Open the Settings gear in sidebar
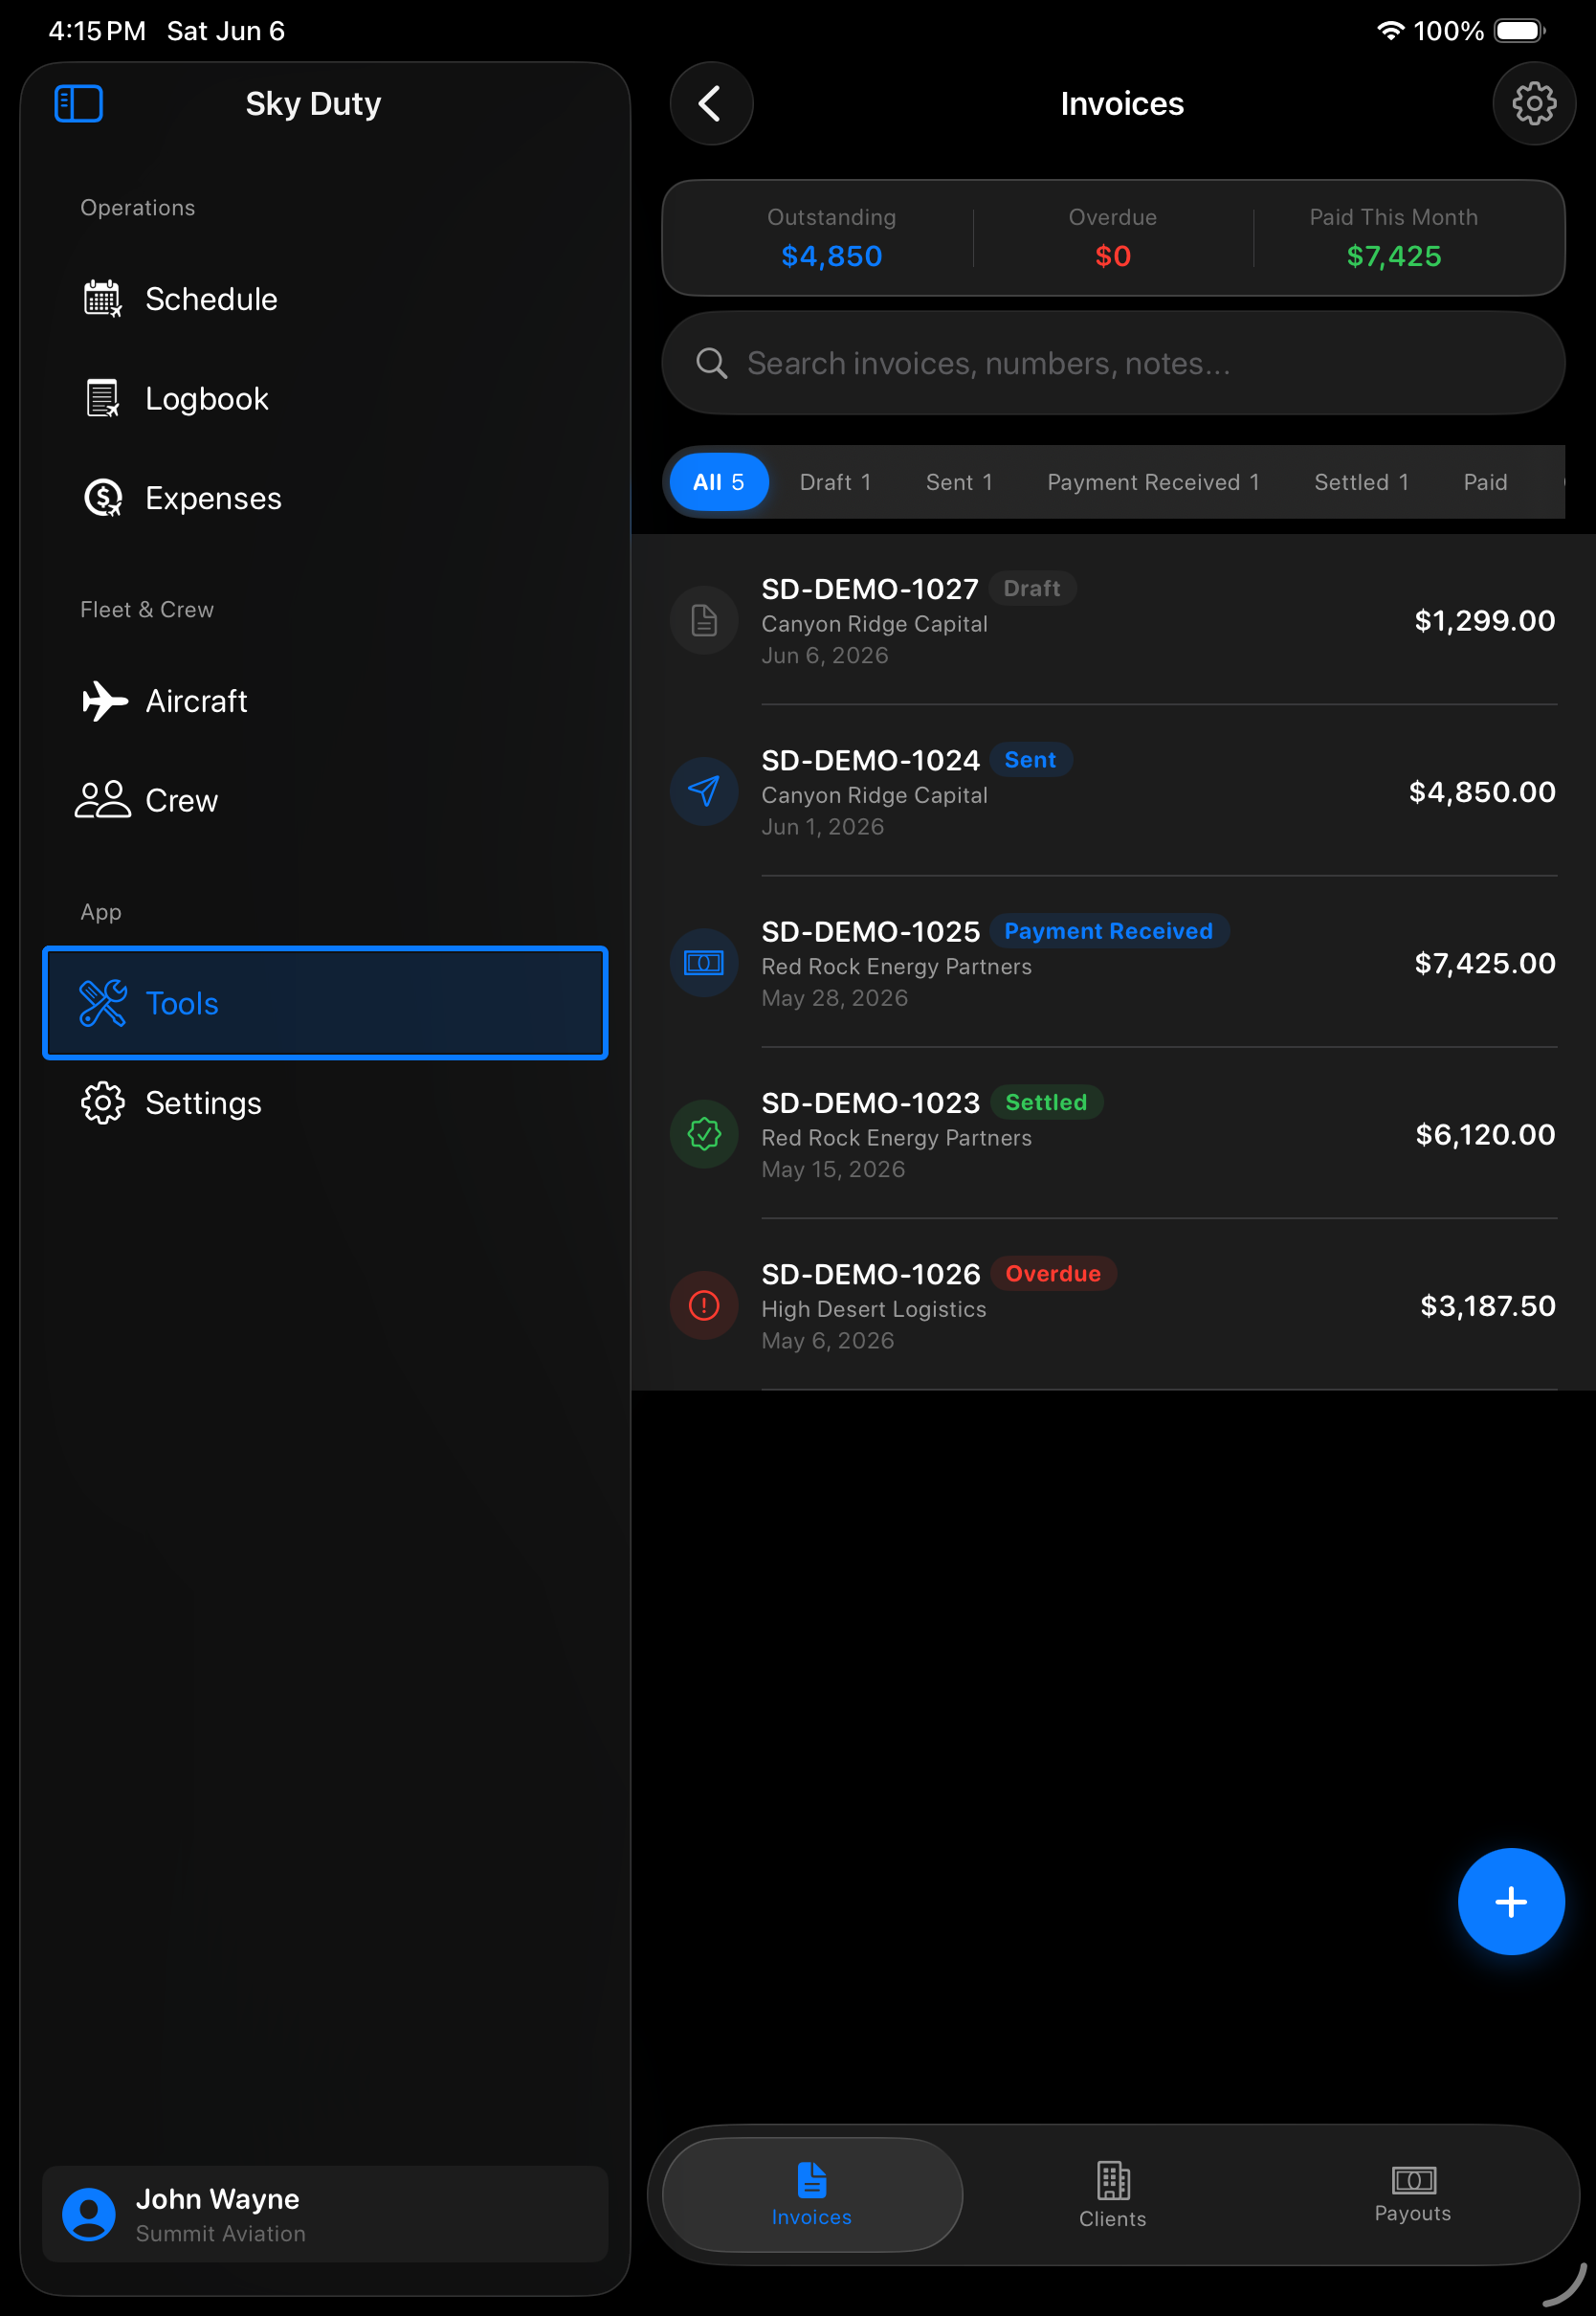This screenshot has height=2316, width=1596. click(102, 1103)
